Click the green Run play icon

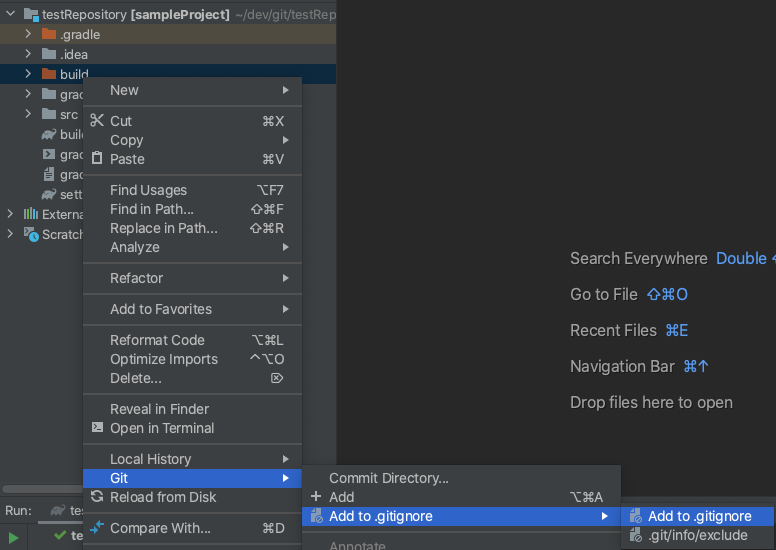coord(14,537)
